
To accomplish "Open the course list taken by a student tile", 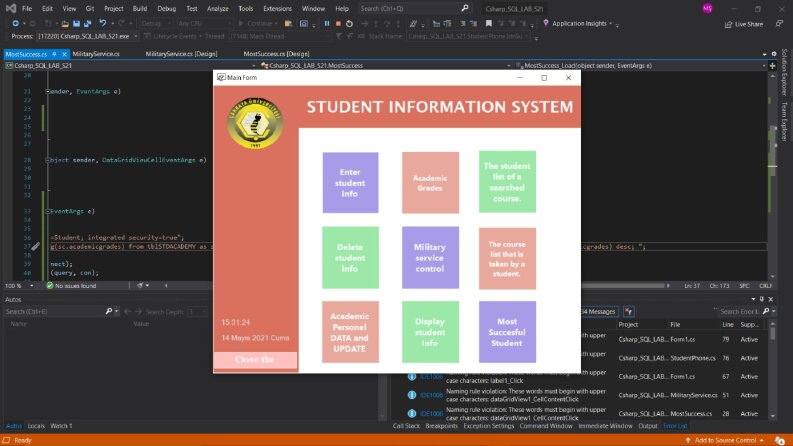I will point(507,258).
